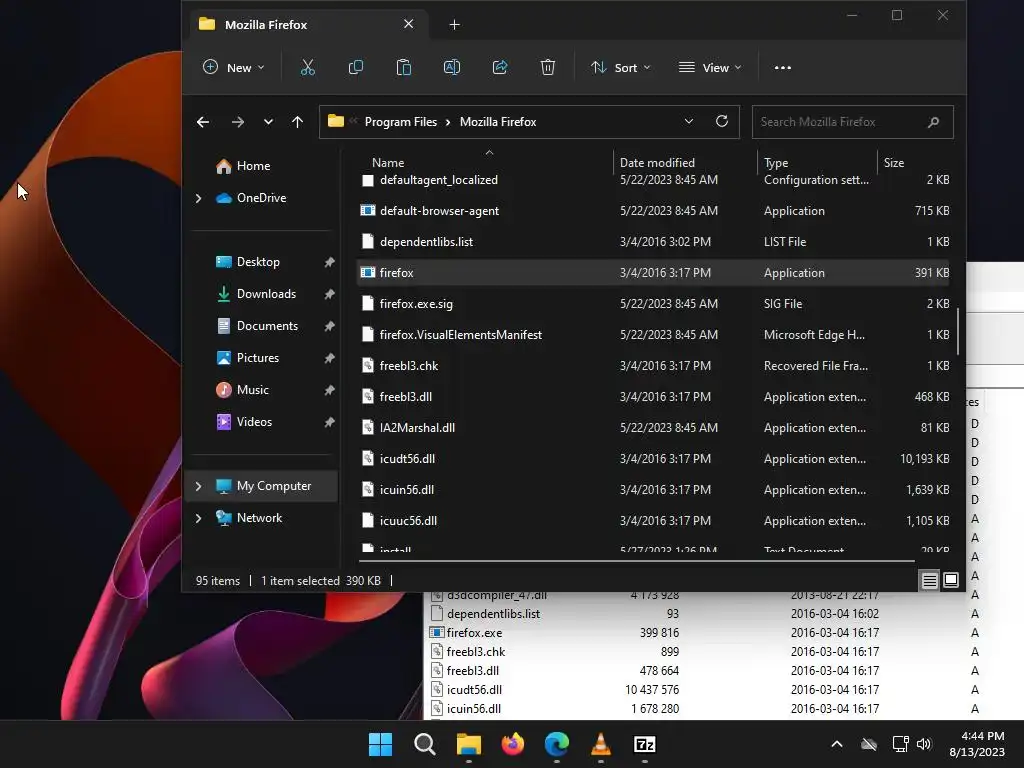
Task: Expand Network tree node
Action: [x=199, y=518]
